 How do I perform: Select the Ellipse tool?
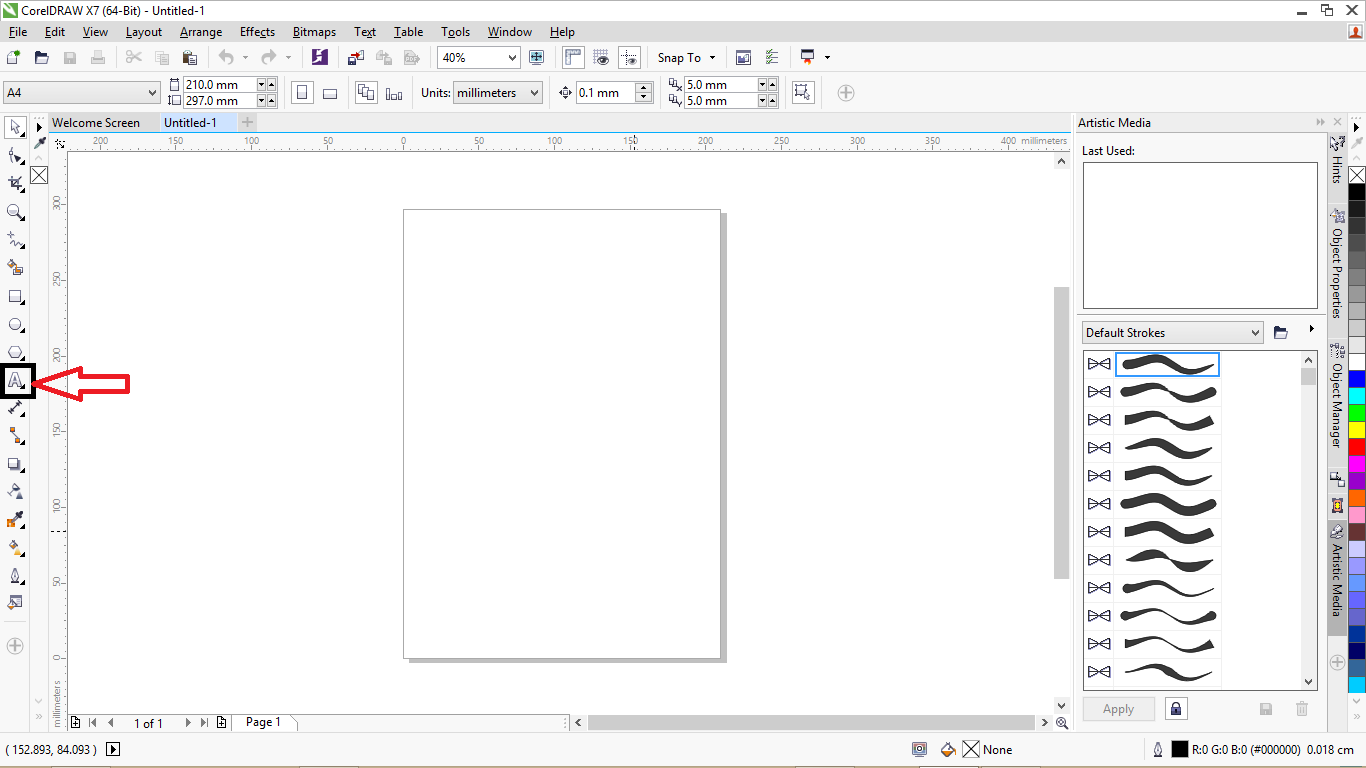(x=14, y=324)
